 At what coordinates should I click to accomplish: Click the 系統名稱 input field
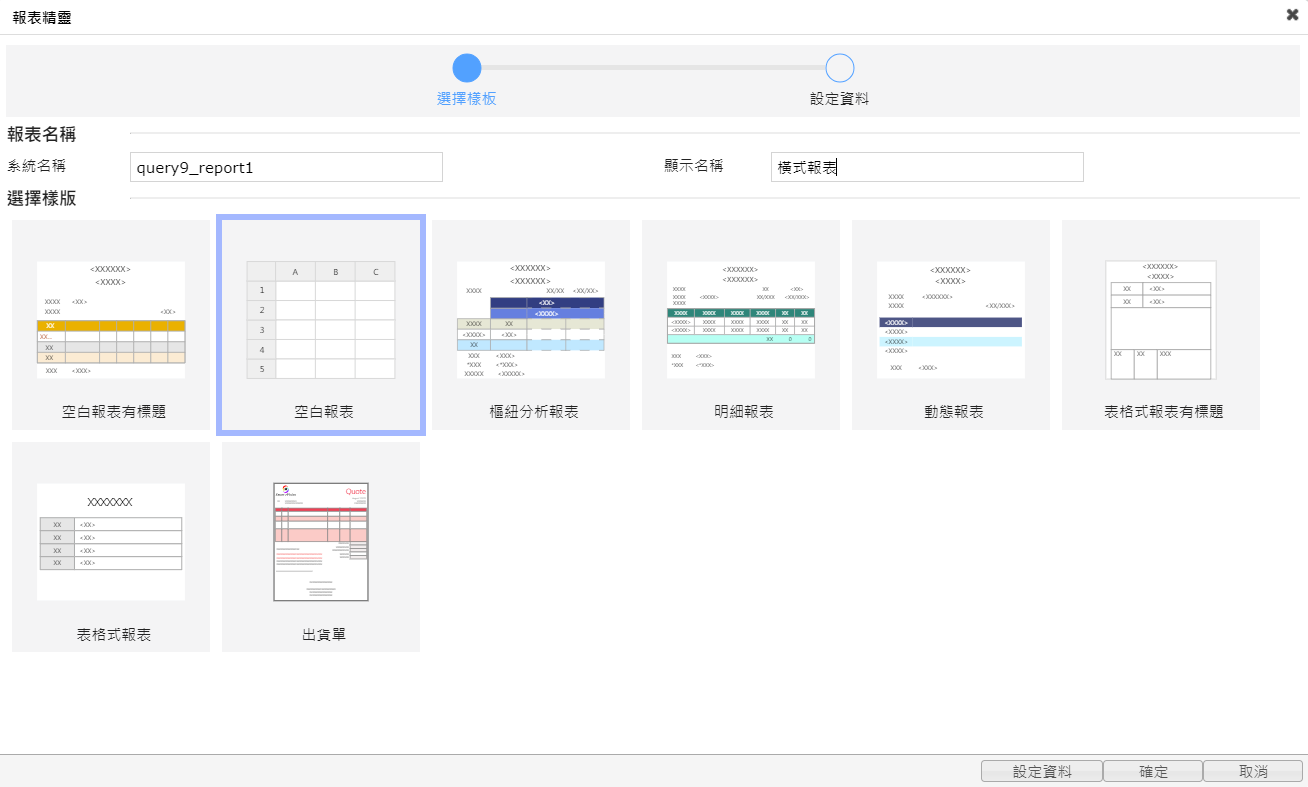click(286, 167)
